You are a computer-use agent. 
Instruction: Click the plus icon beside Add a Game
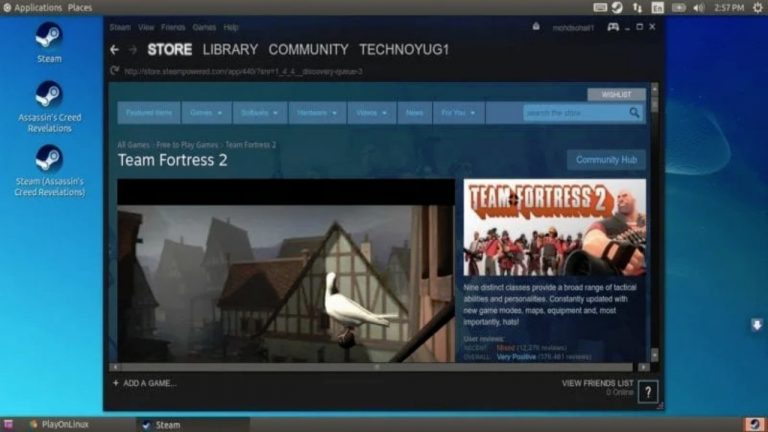116,383
